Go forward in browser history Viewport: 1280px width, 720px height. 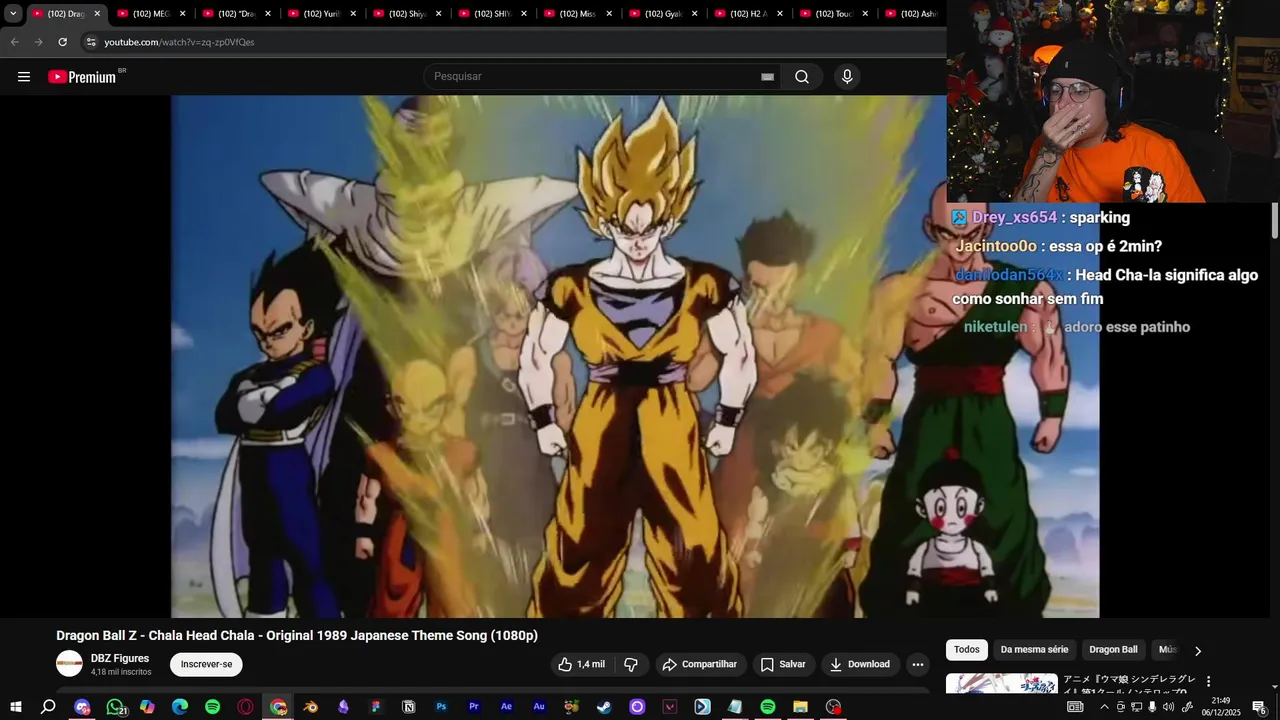[38, 42]
